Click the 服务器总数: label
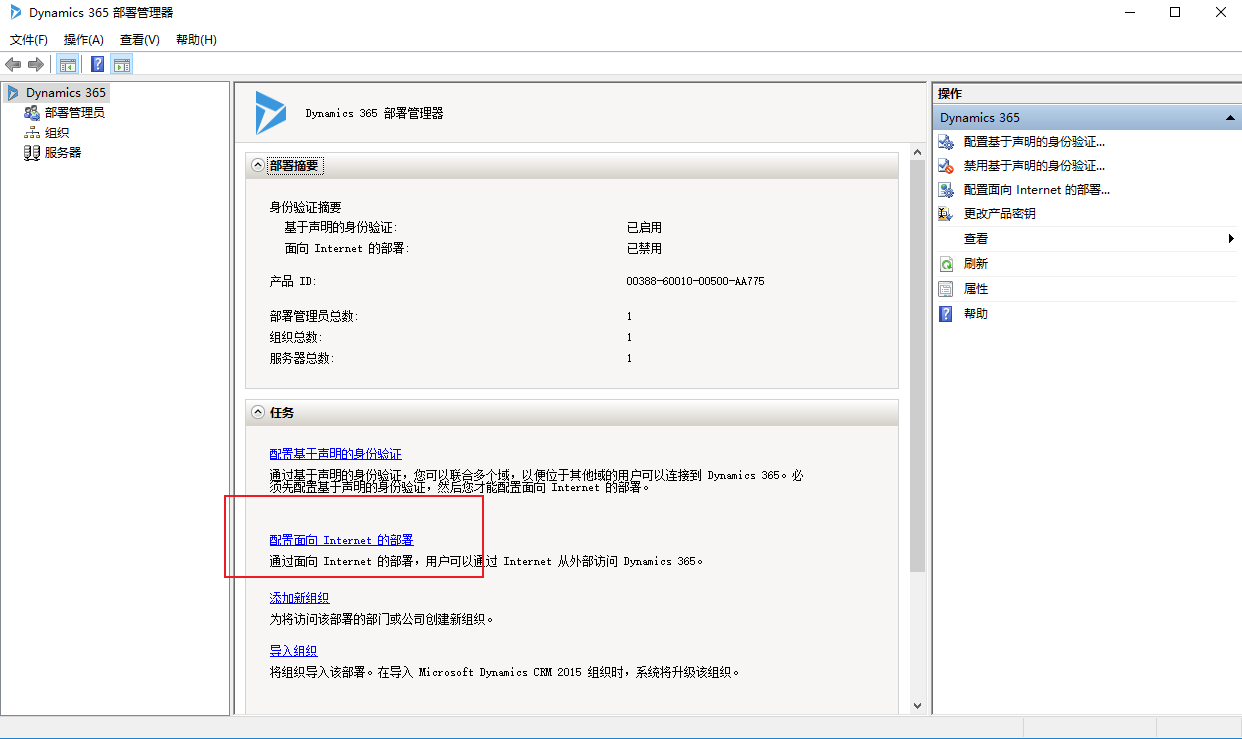 [302, 358]
